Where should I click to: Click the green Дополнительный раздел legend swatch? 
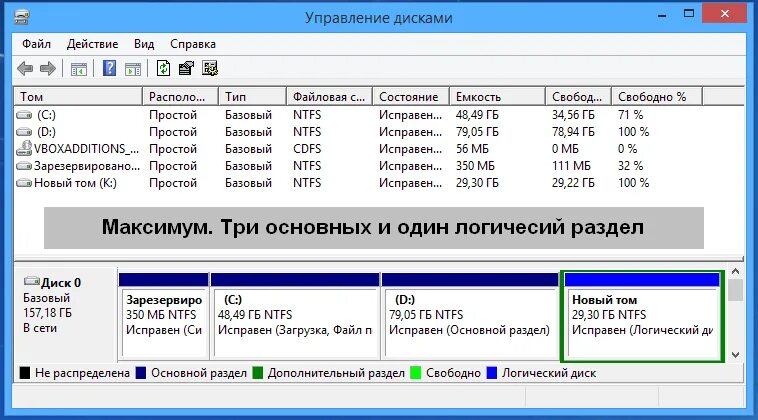(x=258, y=373)
